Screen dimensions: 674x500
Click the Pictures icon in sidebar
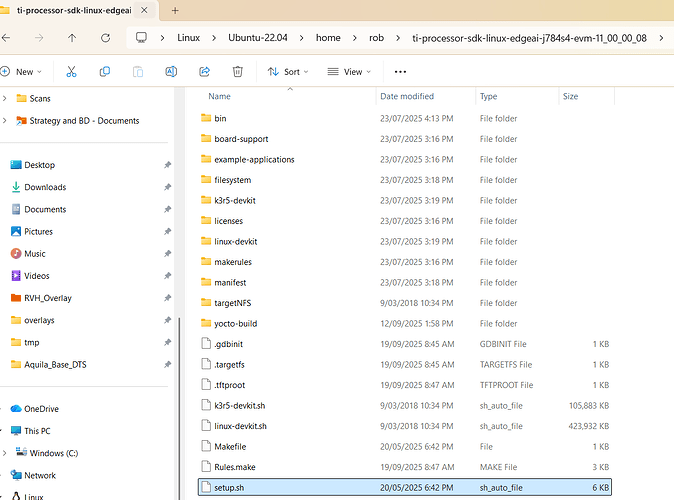point(16,231)
